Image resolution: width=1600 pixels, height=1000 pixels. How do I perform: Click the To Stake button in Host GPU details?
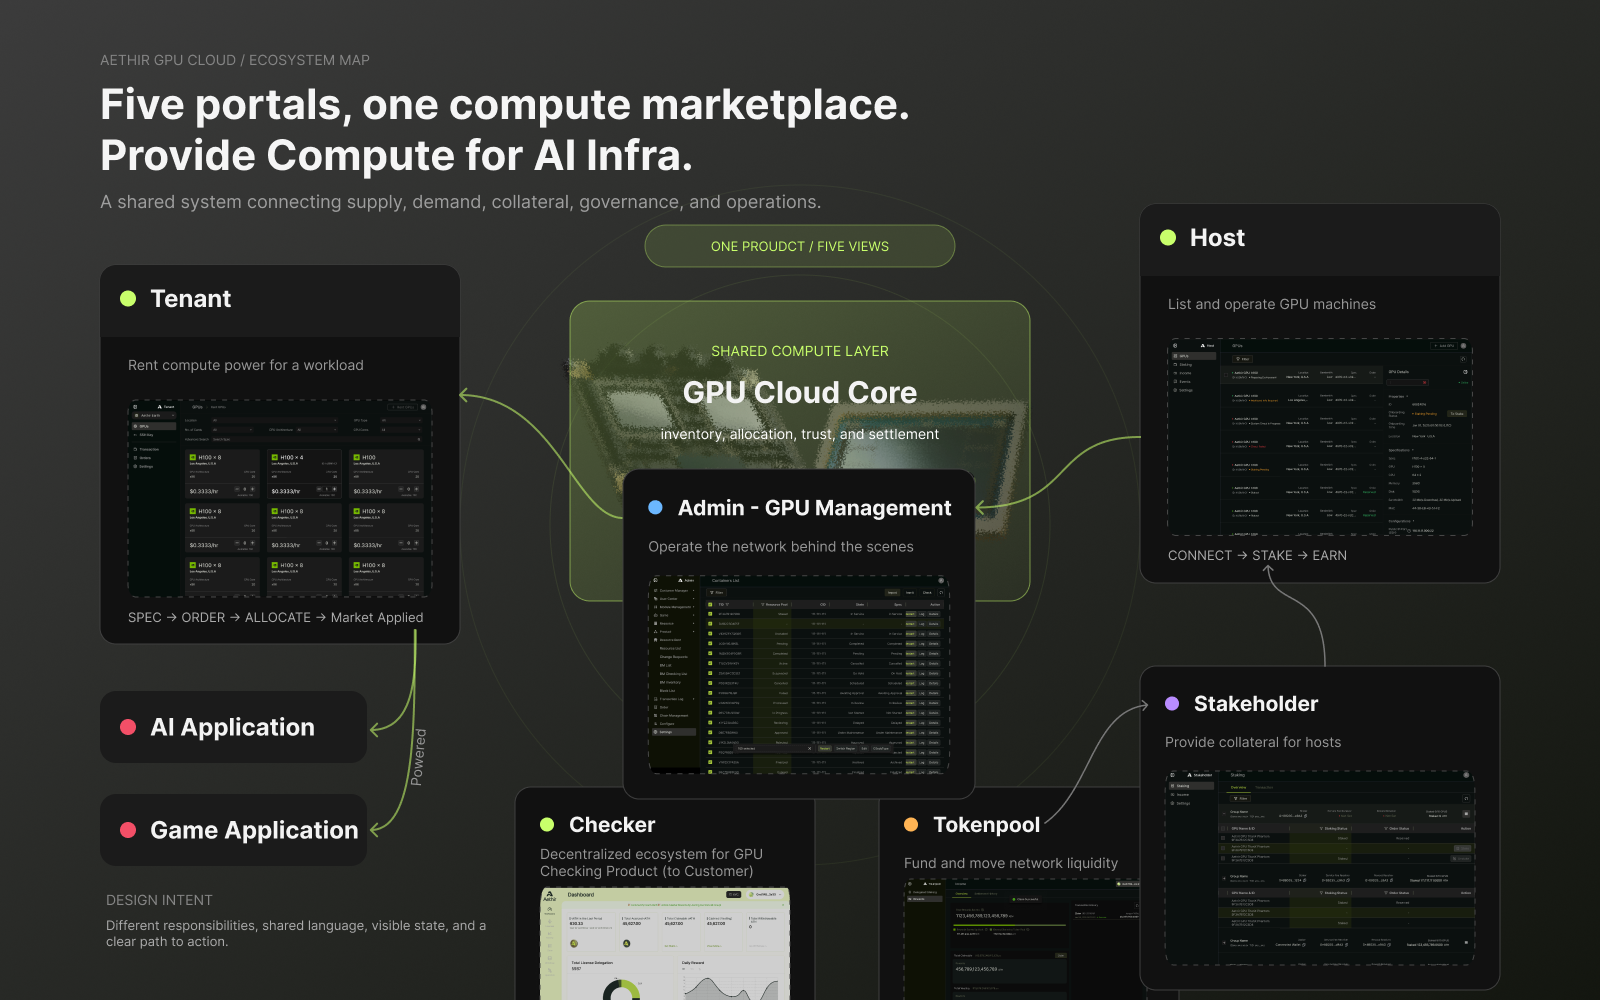[x=1456, y=414]
